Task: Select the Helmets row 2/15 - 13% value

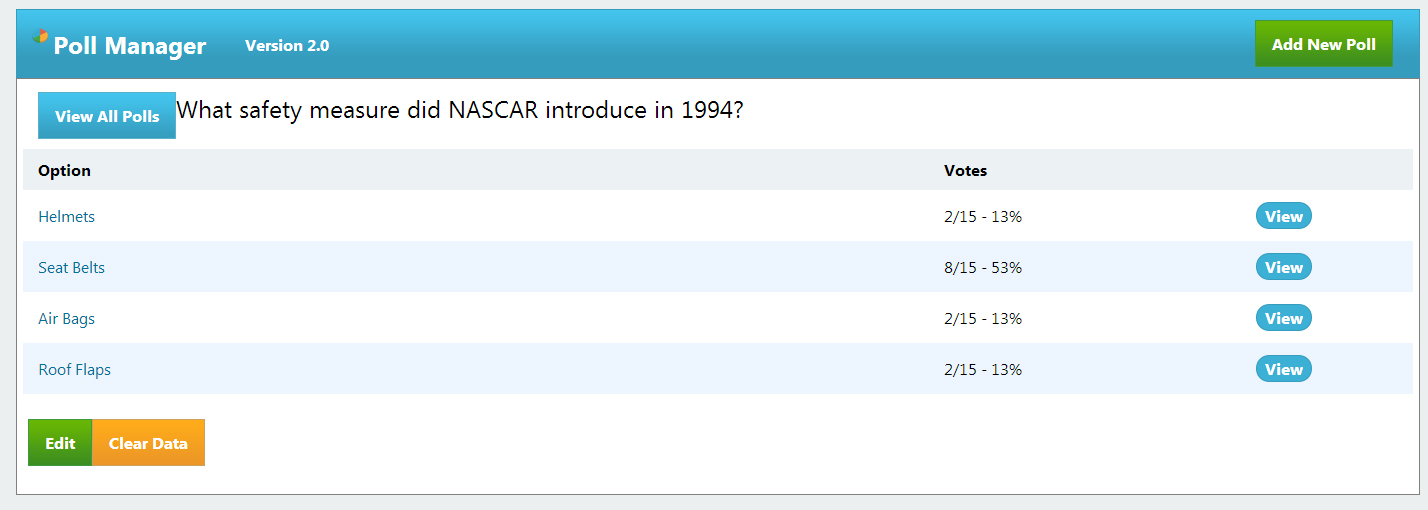Action: click(983, 217)
